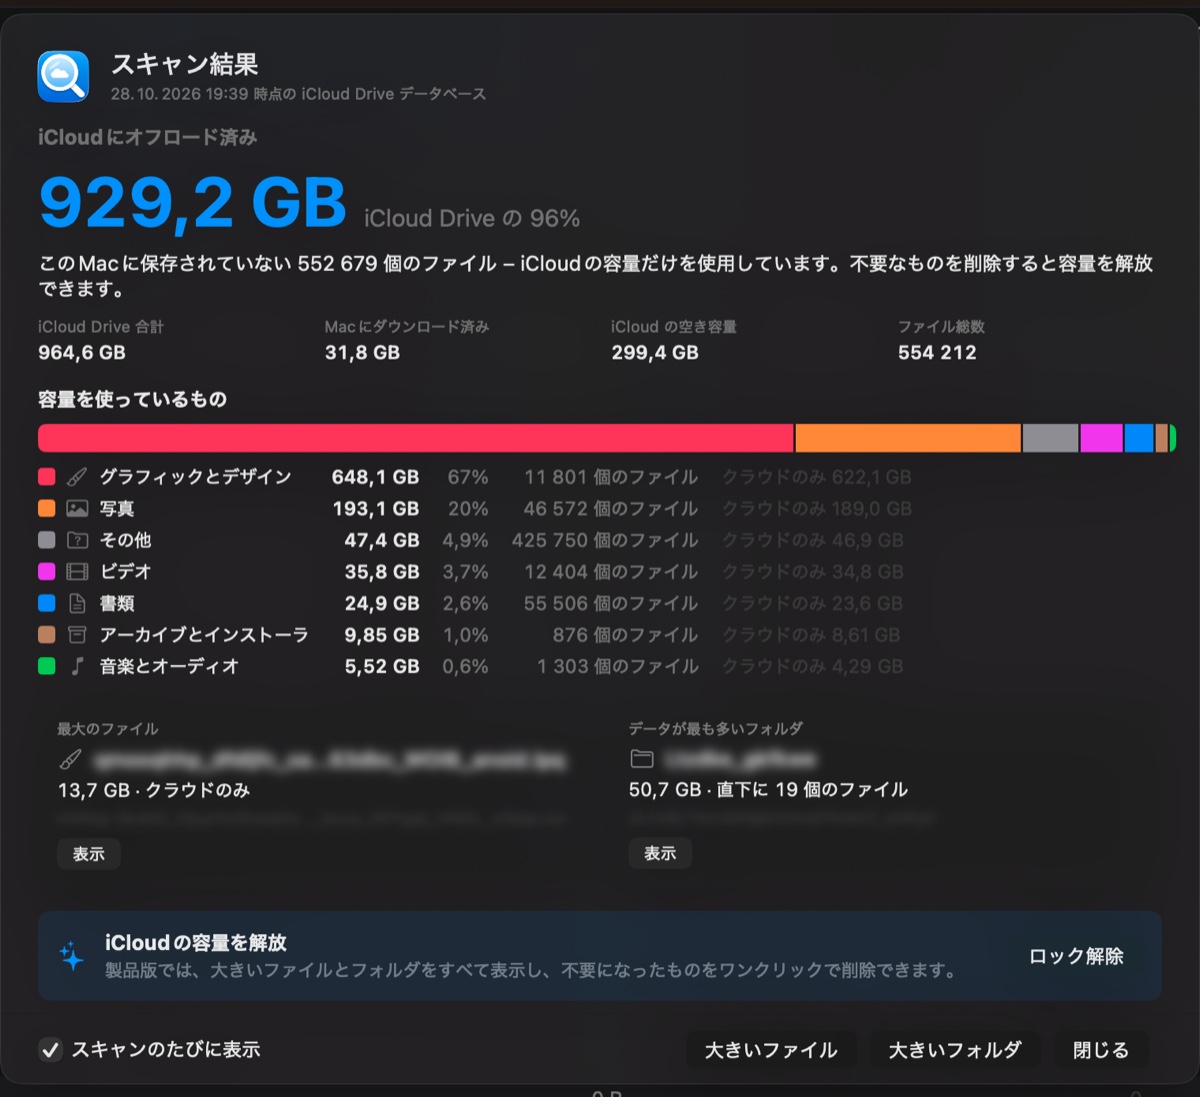Screen dimensions: 1200x1097
Task: Select the 写真 category label
Action: (x=117, y=508)
